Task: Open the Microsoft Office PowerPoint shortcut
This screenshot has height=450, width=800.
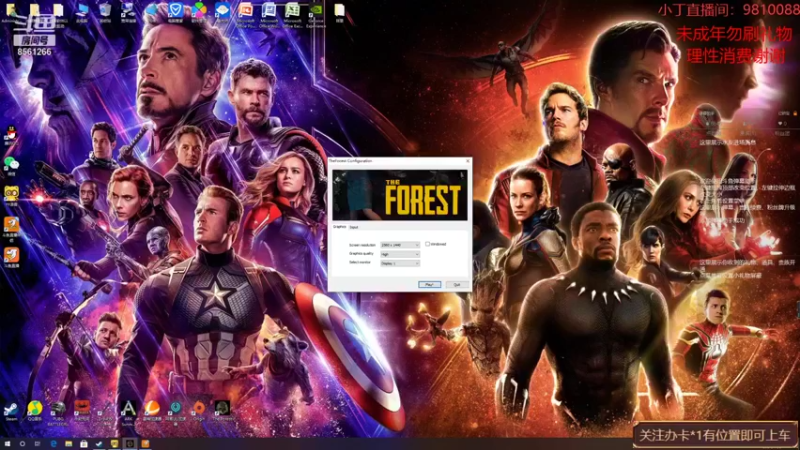Action: tap(245, 14)
